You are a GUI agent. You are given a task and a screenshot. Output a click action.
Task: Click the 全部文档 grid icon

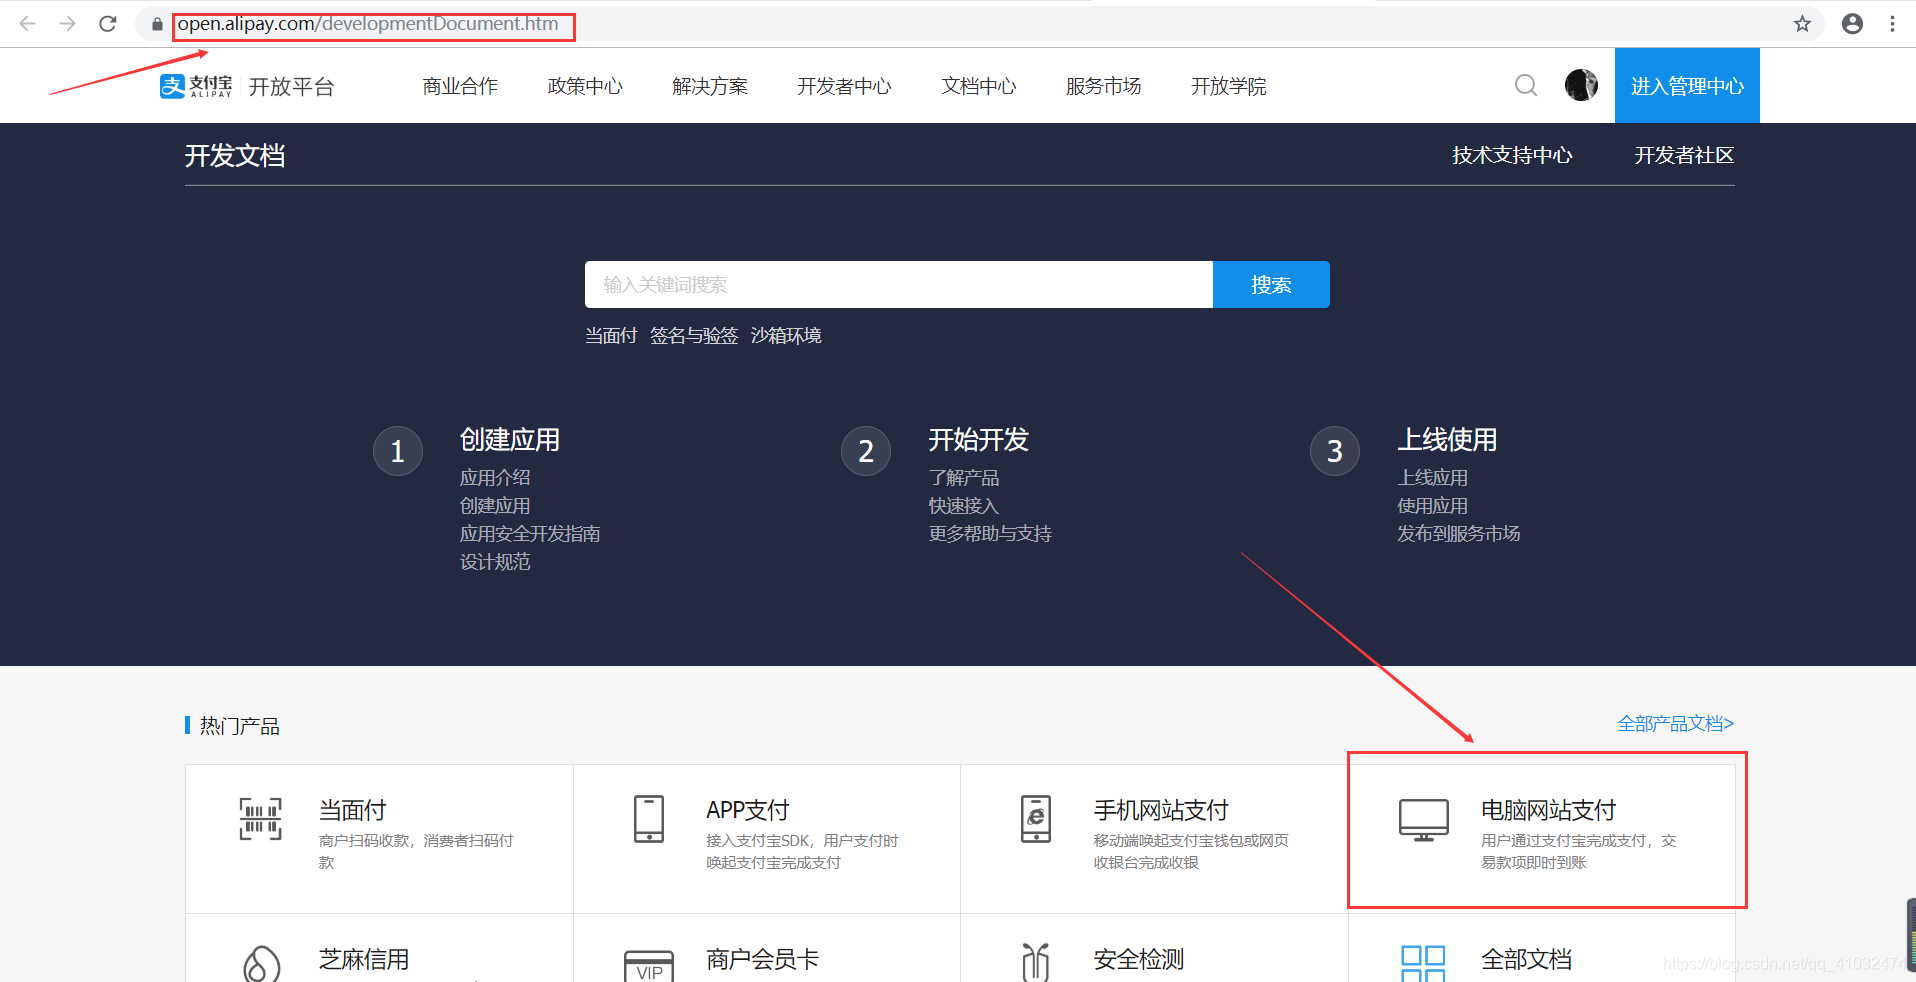click(x=1423, y=964)
